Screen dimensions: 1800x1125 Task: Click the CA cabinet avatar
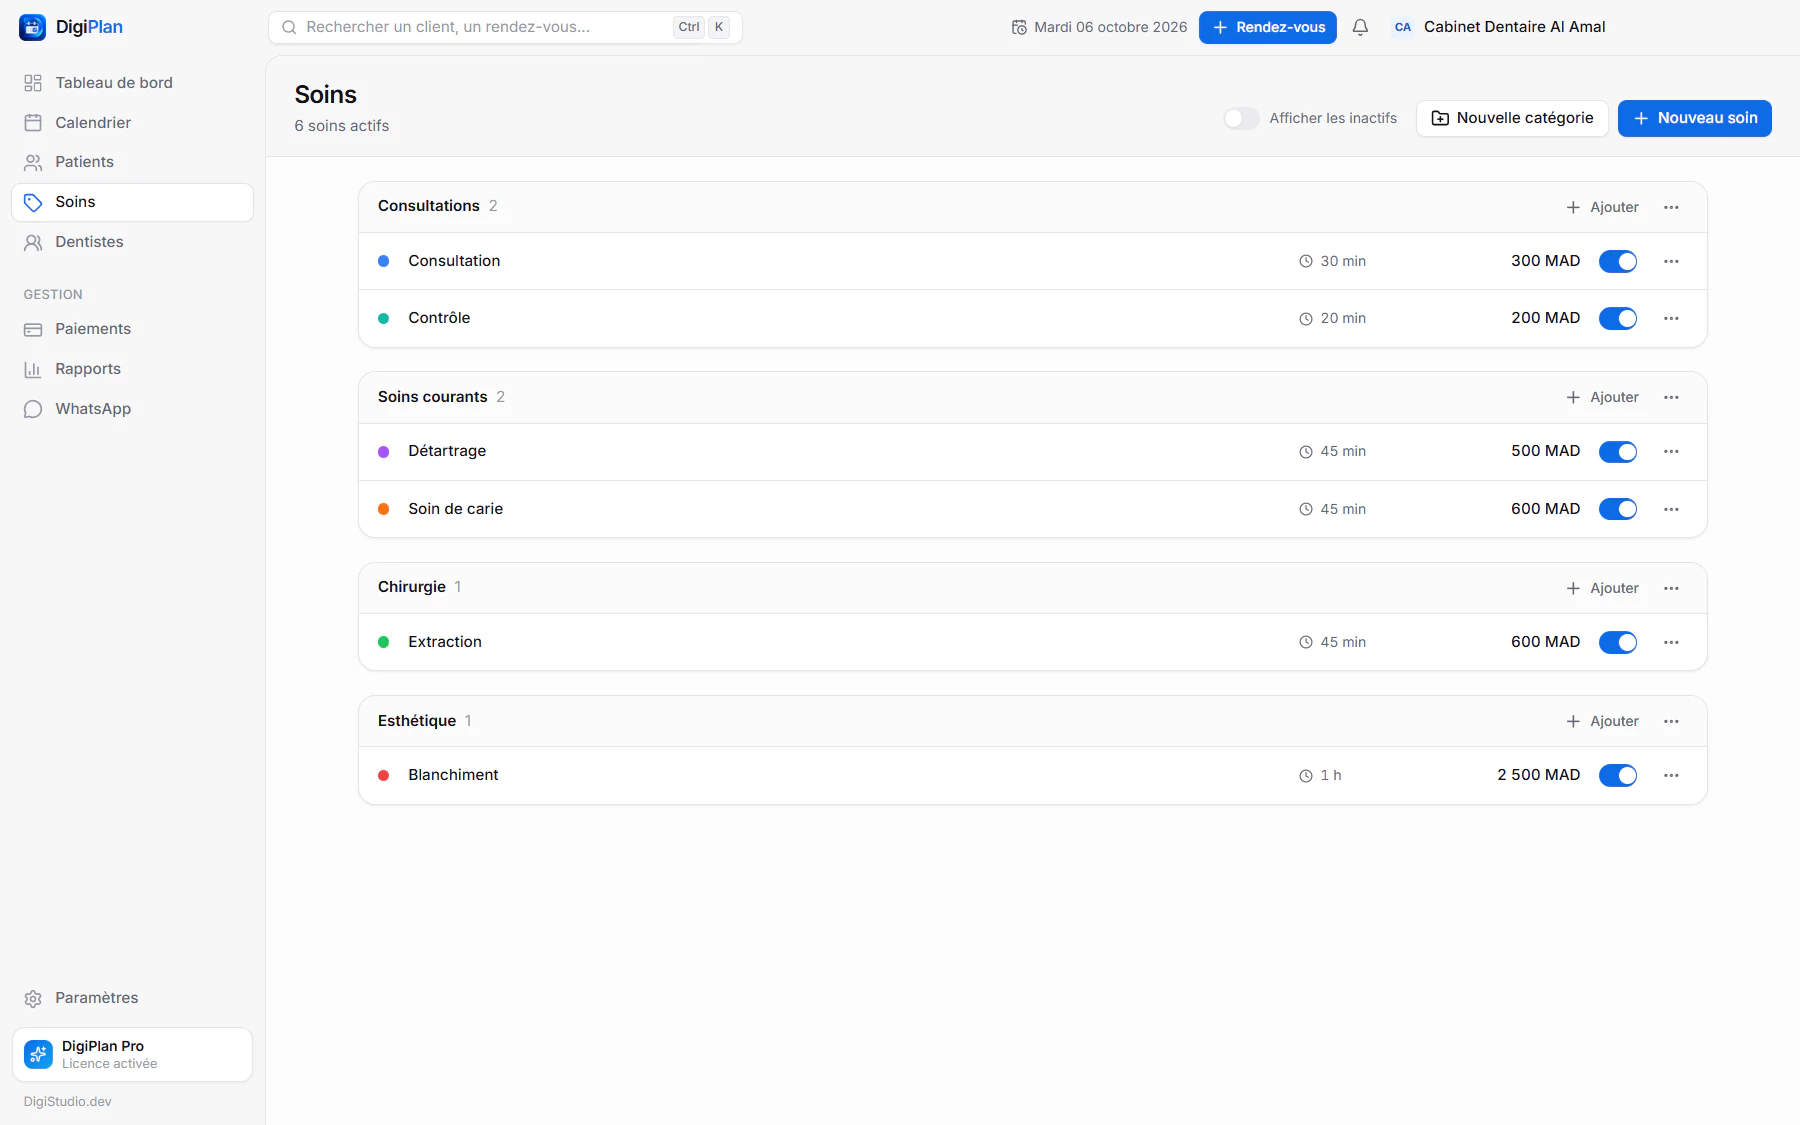pyautogui.click(x=1403, y=28)
